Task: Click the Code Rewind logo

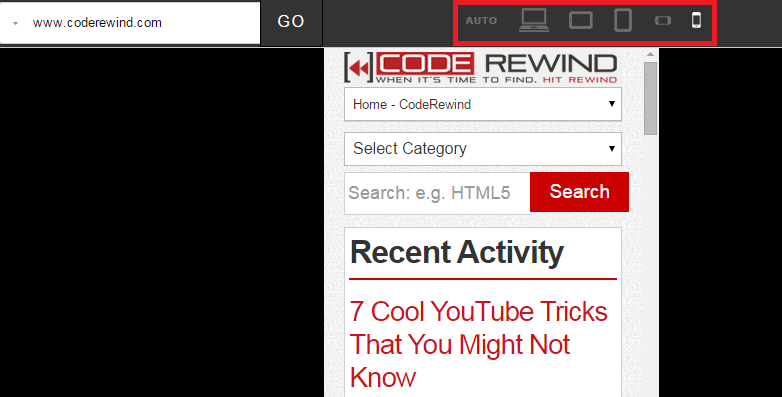Action: (x=481, y=67)
